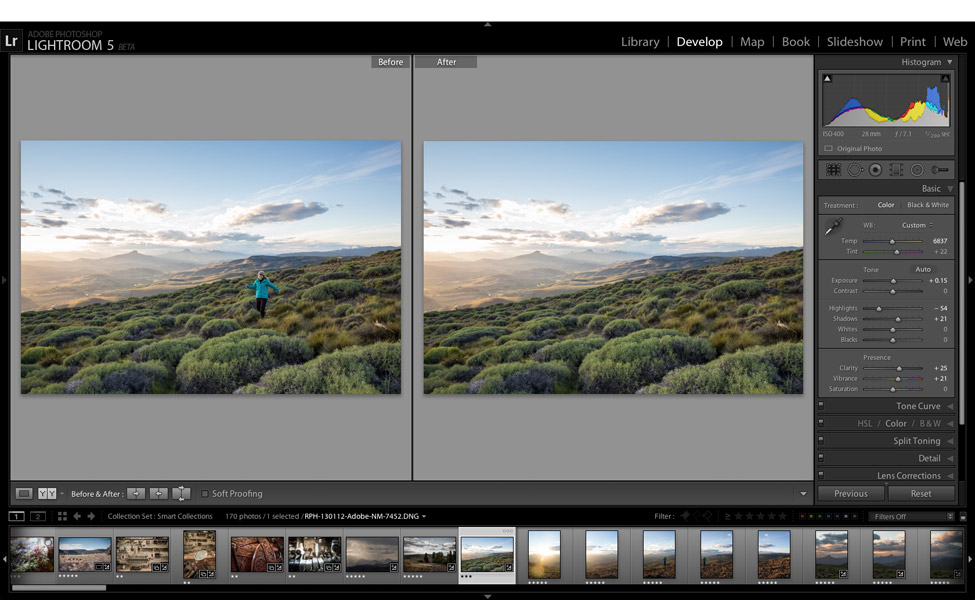The height and width of the screenshot is (600, 975).
Task: Open the WB Custom preset dropdown
Action: pyautogui.click(x=917, y=225)
